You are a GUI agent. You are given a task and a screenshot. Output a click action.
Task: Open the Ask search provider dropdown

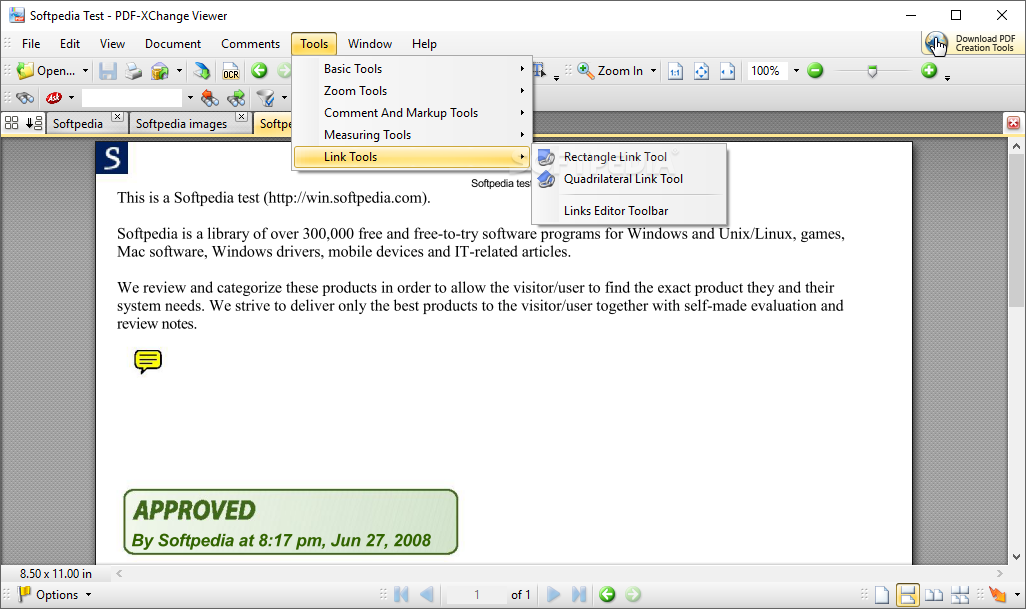[71, 98]
